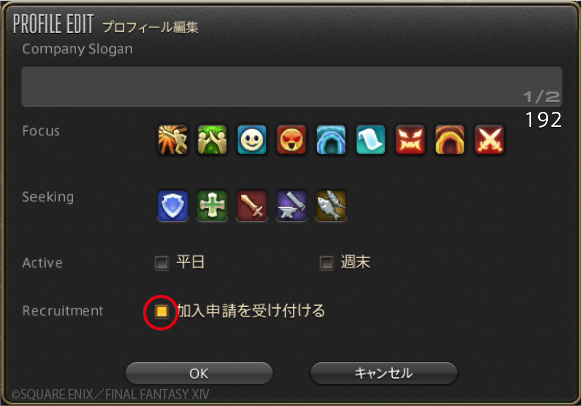Choose the DPS red sword seeking icon

pos(252,206)
